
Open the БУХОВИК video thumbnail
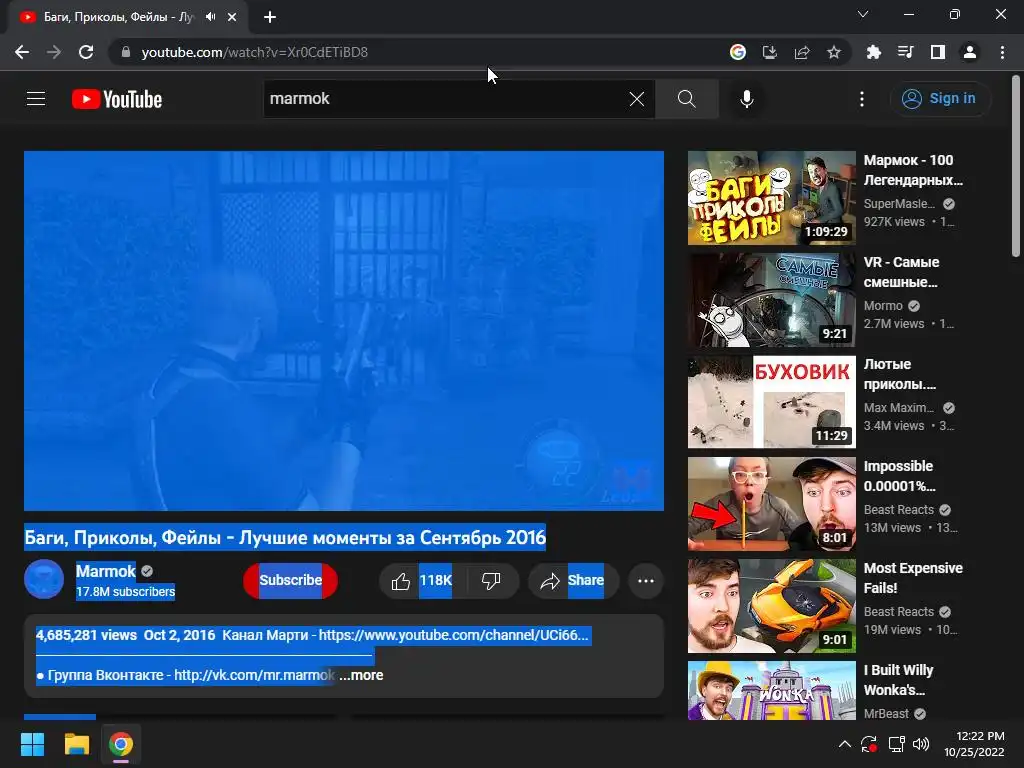771,402
